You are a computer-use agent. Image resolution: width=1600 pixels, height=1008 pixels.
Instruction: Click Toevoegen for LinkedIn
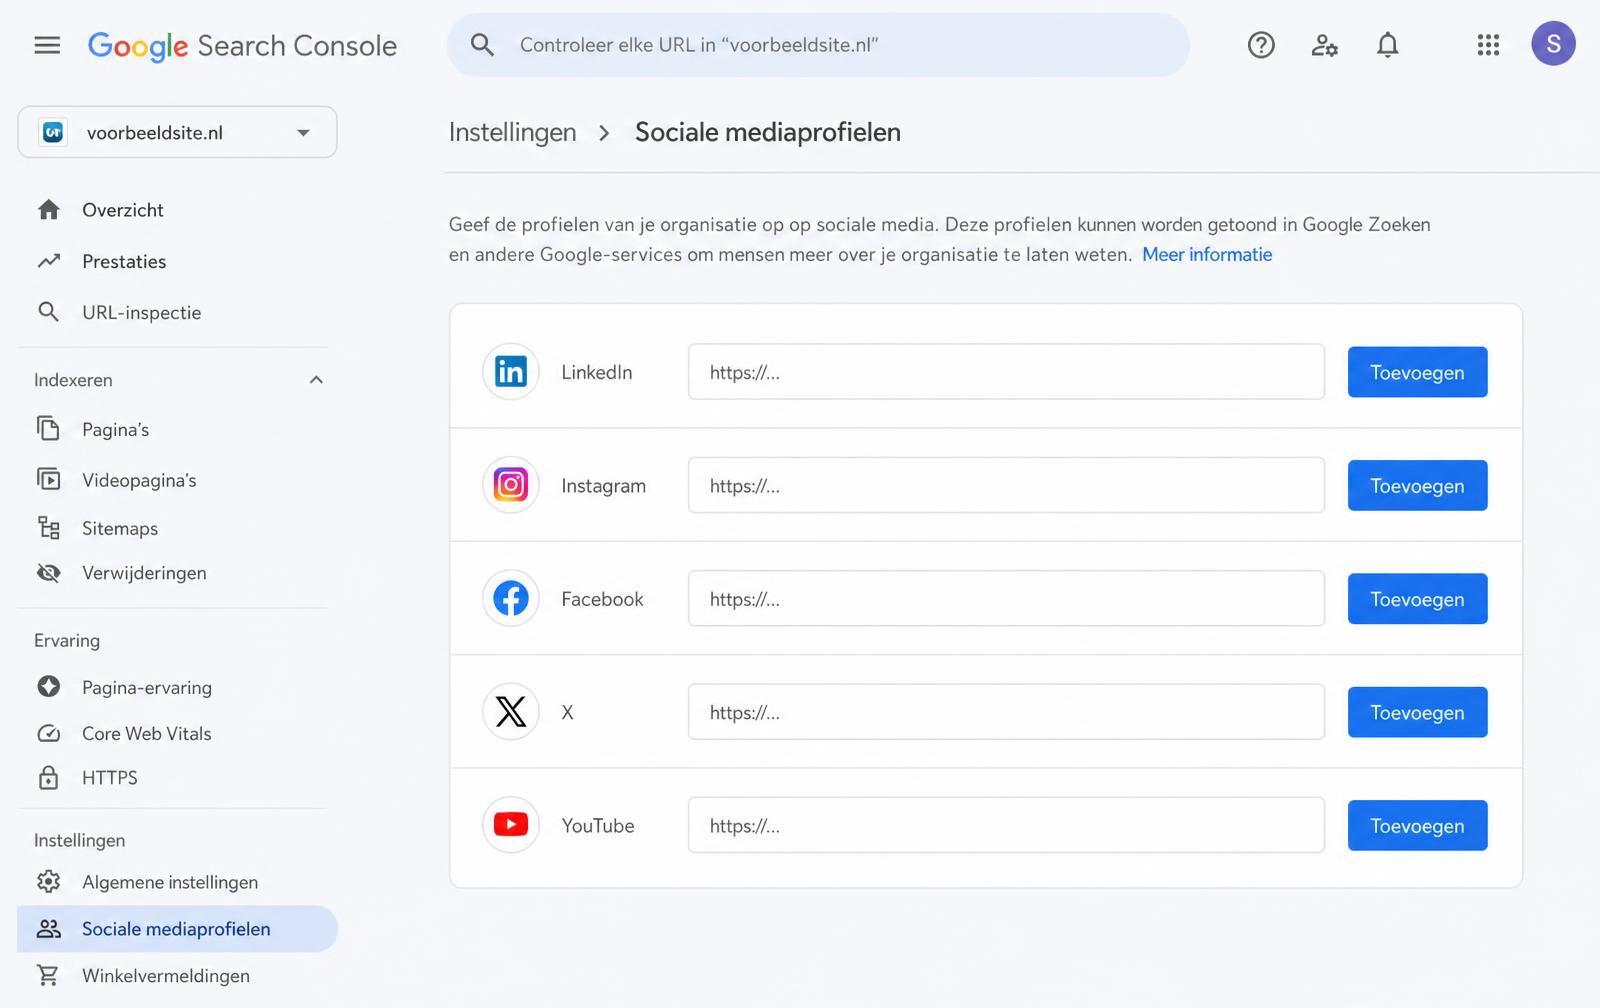[x=1417, y=372]
